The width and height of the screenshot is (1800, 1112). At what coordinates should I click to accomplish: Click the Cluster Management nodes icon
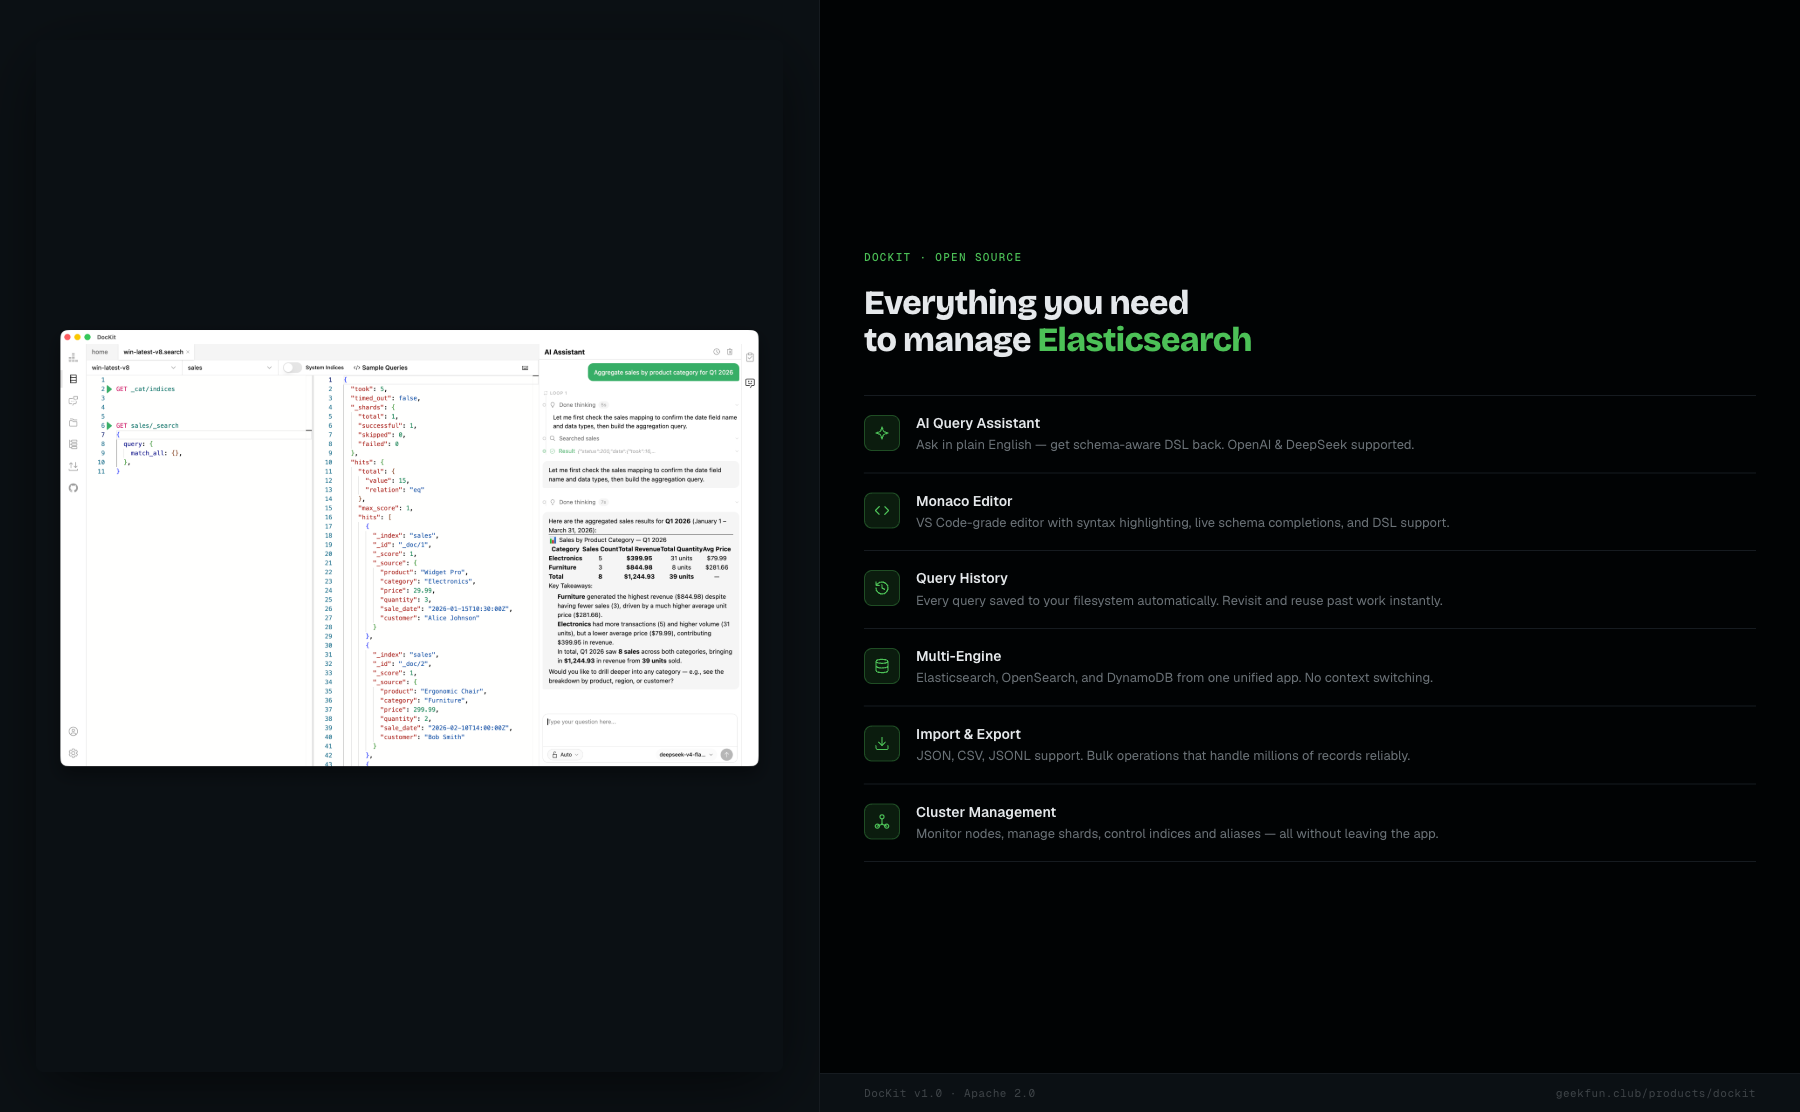(x=882, y=822)
